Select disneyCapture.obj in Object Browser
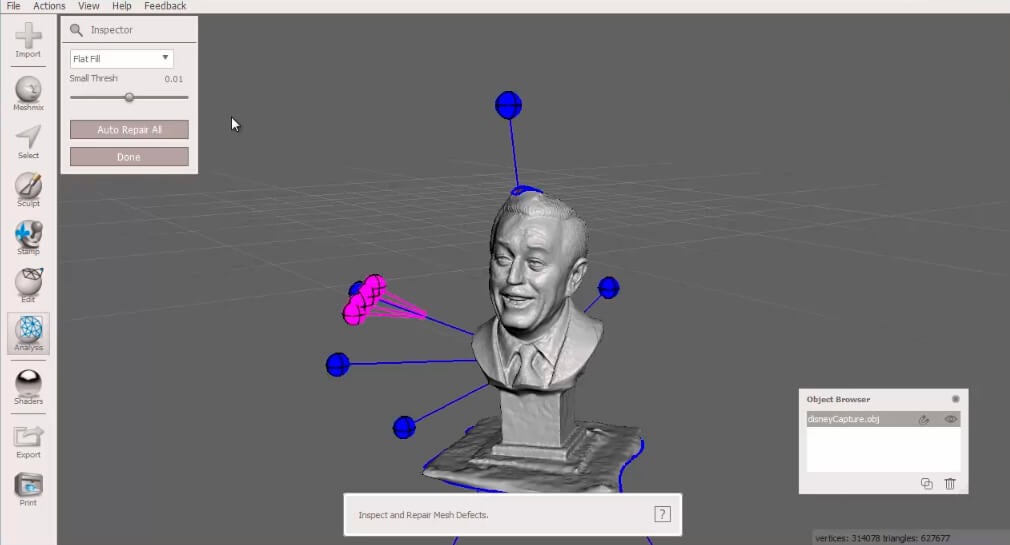 883,419
